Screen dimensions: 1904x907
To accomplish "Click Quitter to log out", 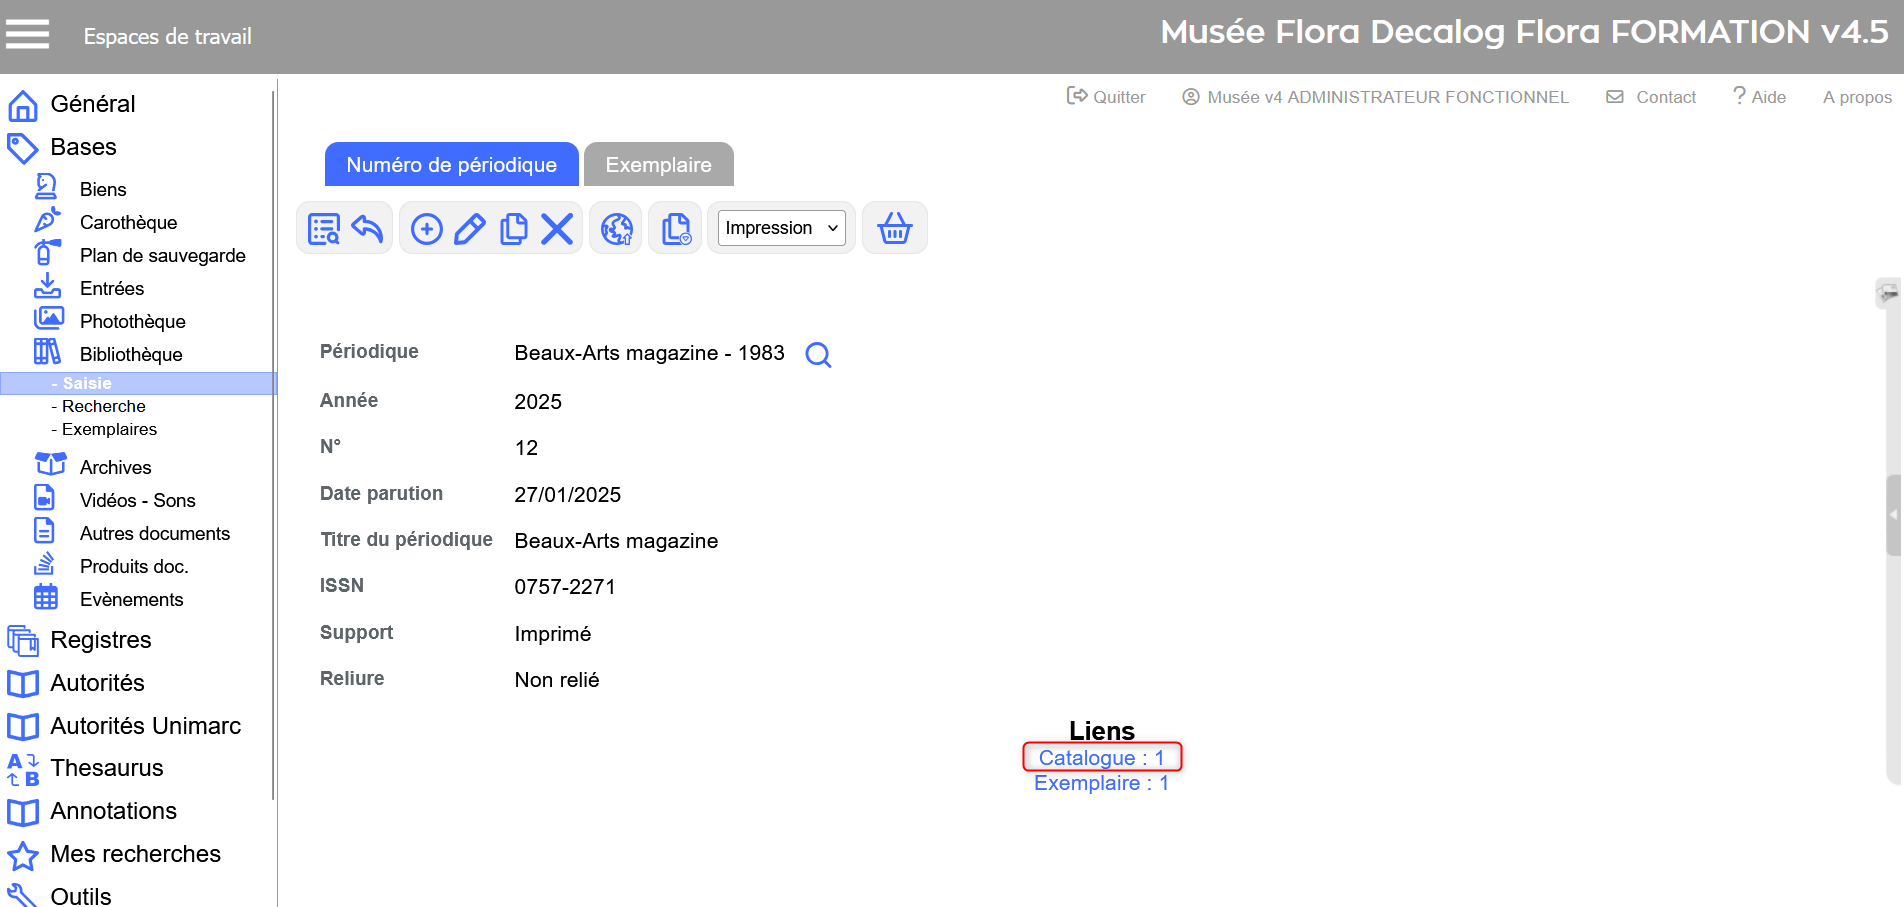I will (x=1106, y=97).
